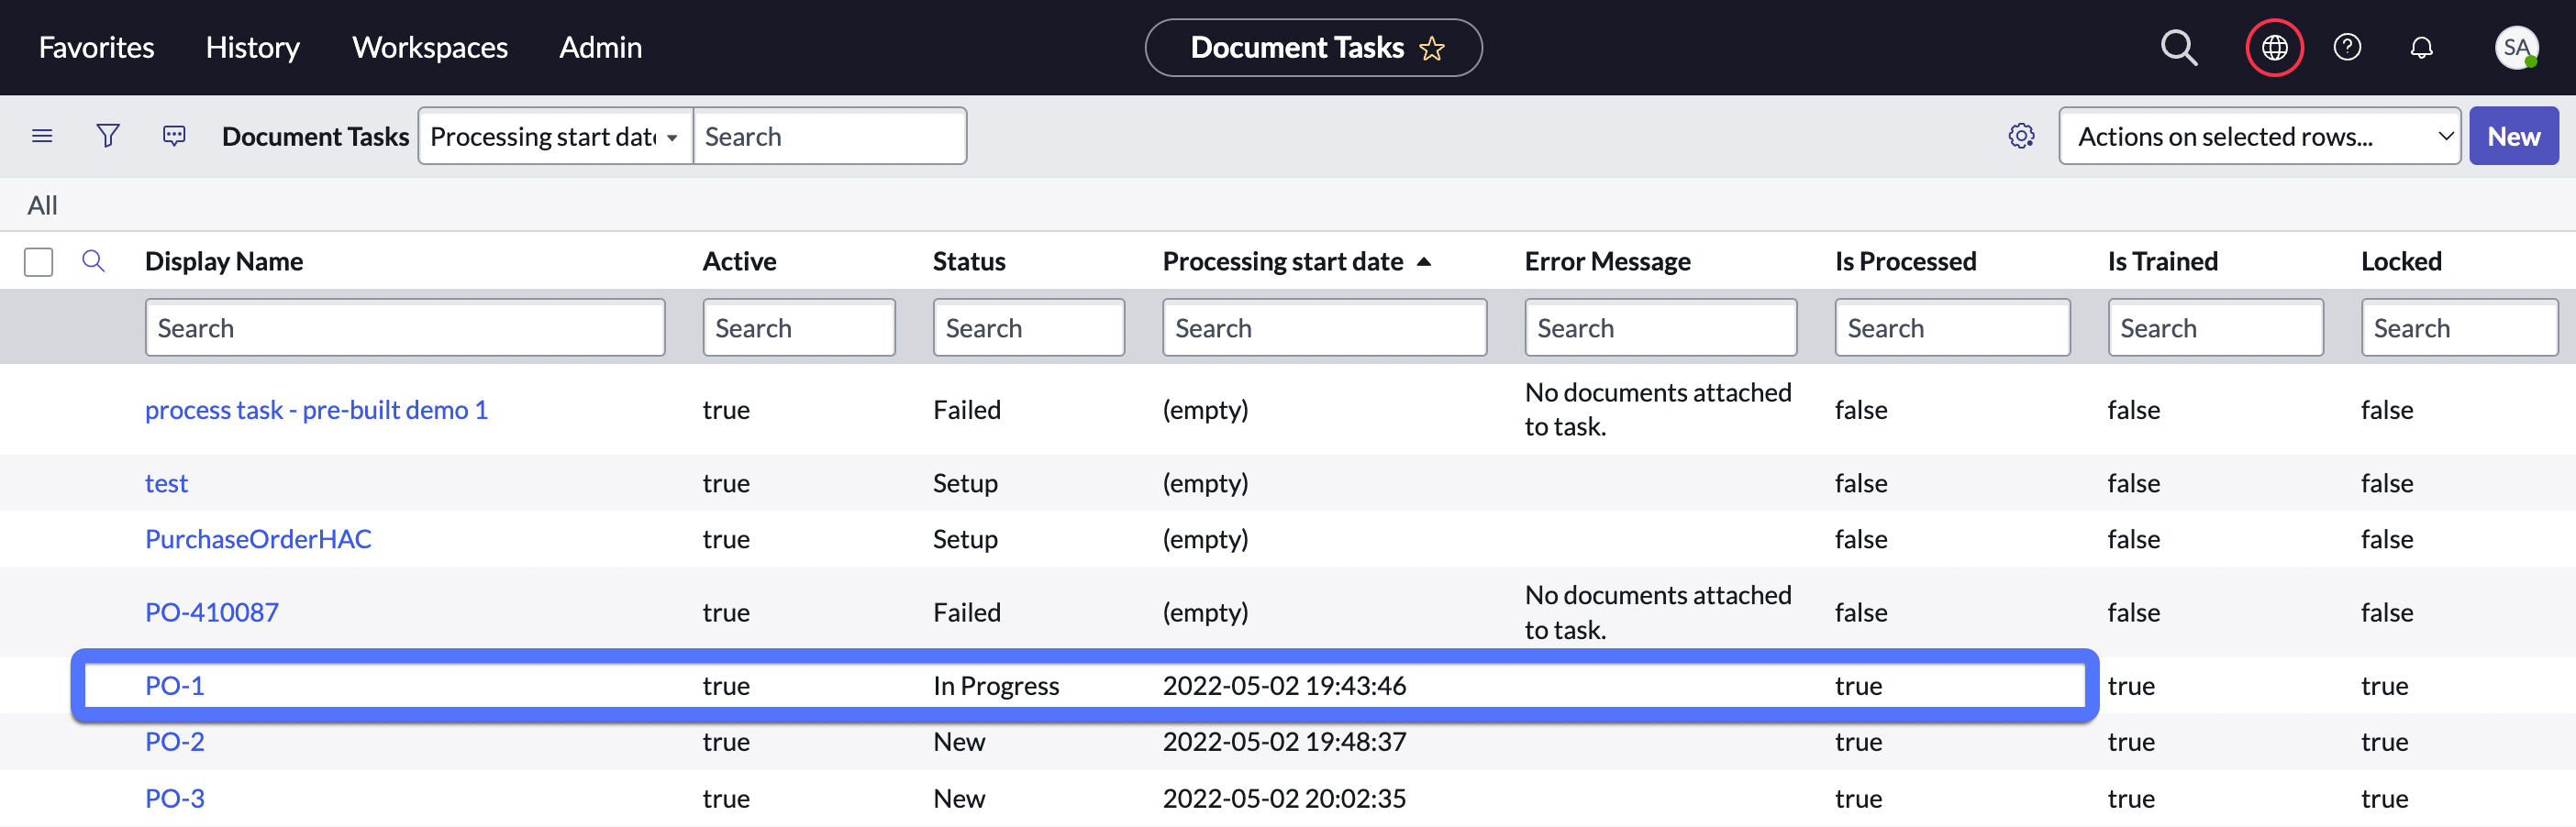
Task: Click the Setup status in PurchaseOrderHAC row
Action: 965,539
